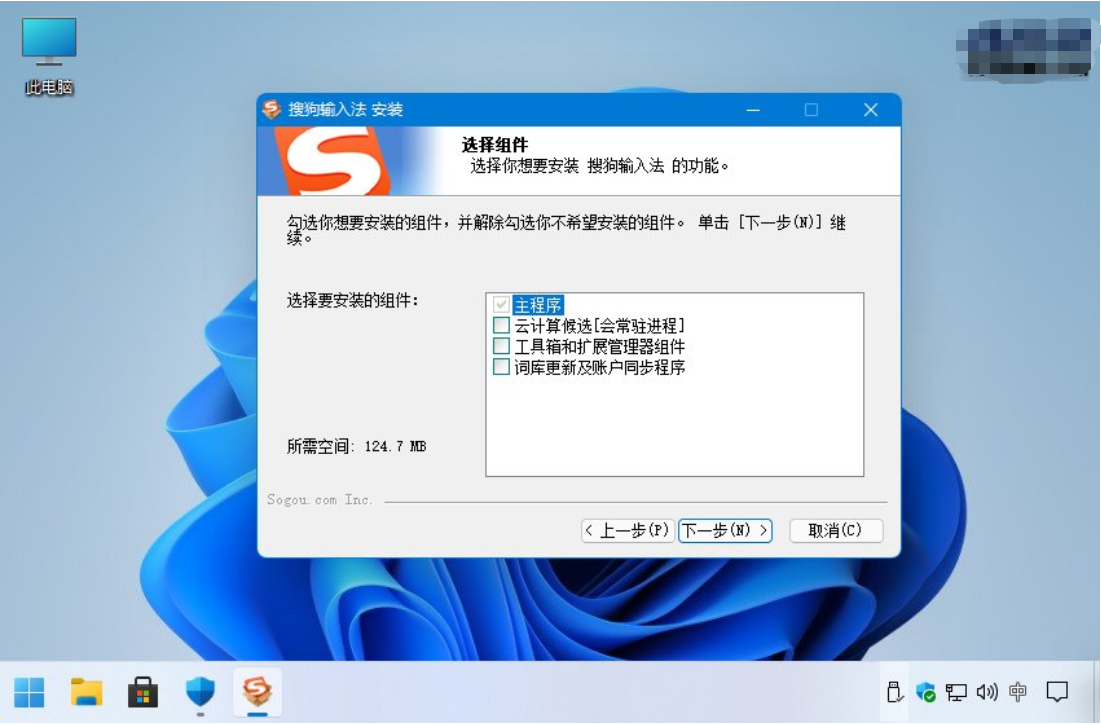Click the 所需空间: 124.7 MB text

tap(356, 446)
